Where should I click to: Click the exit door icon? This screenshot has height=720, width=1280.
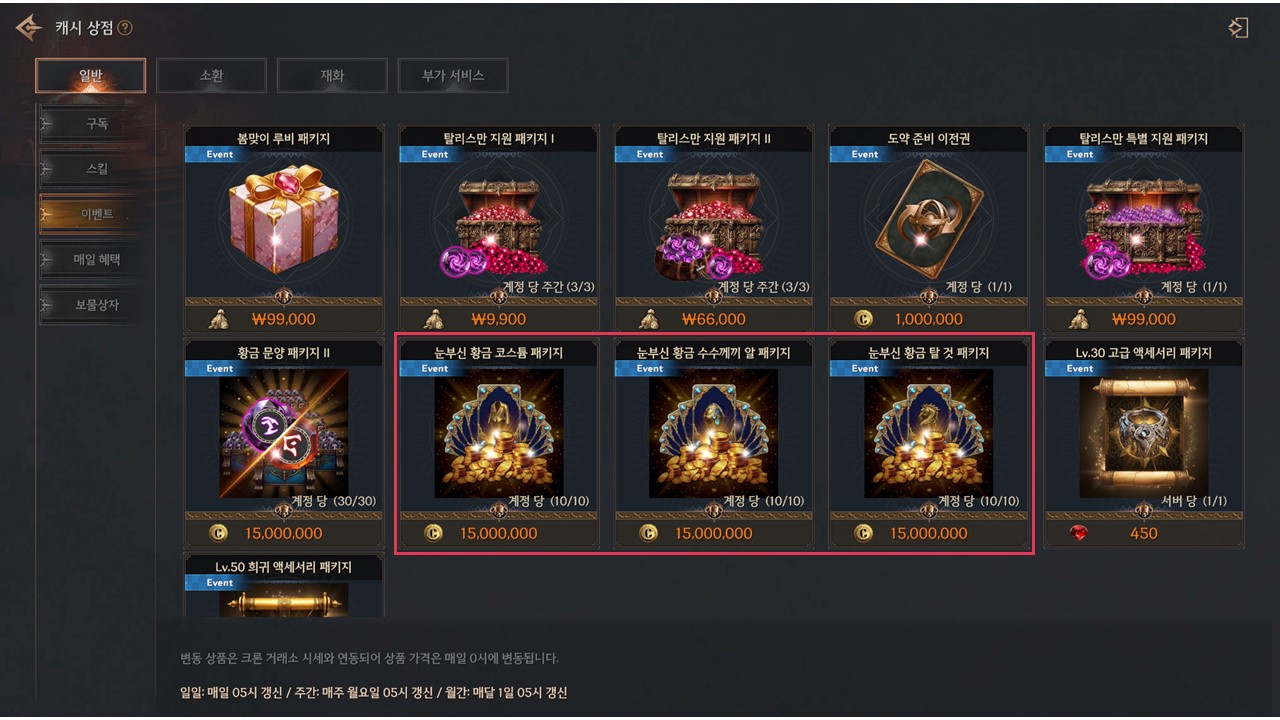(1239, 28)
